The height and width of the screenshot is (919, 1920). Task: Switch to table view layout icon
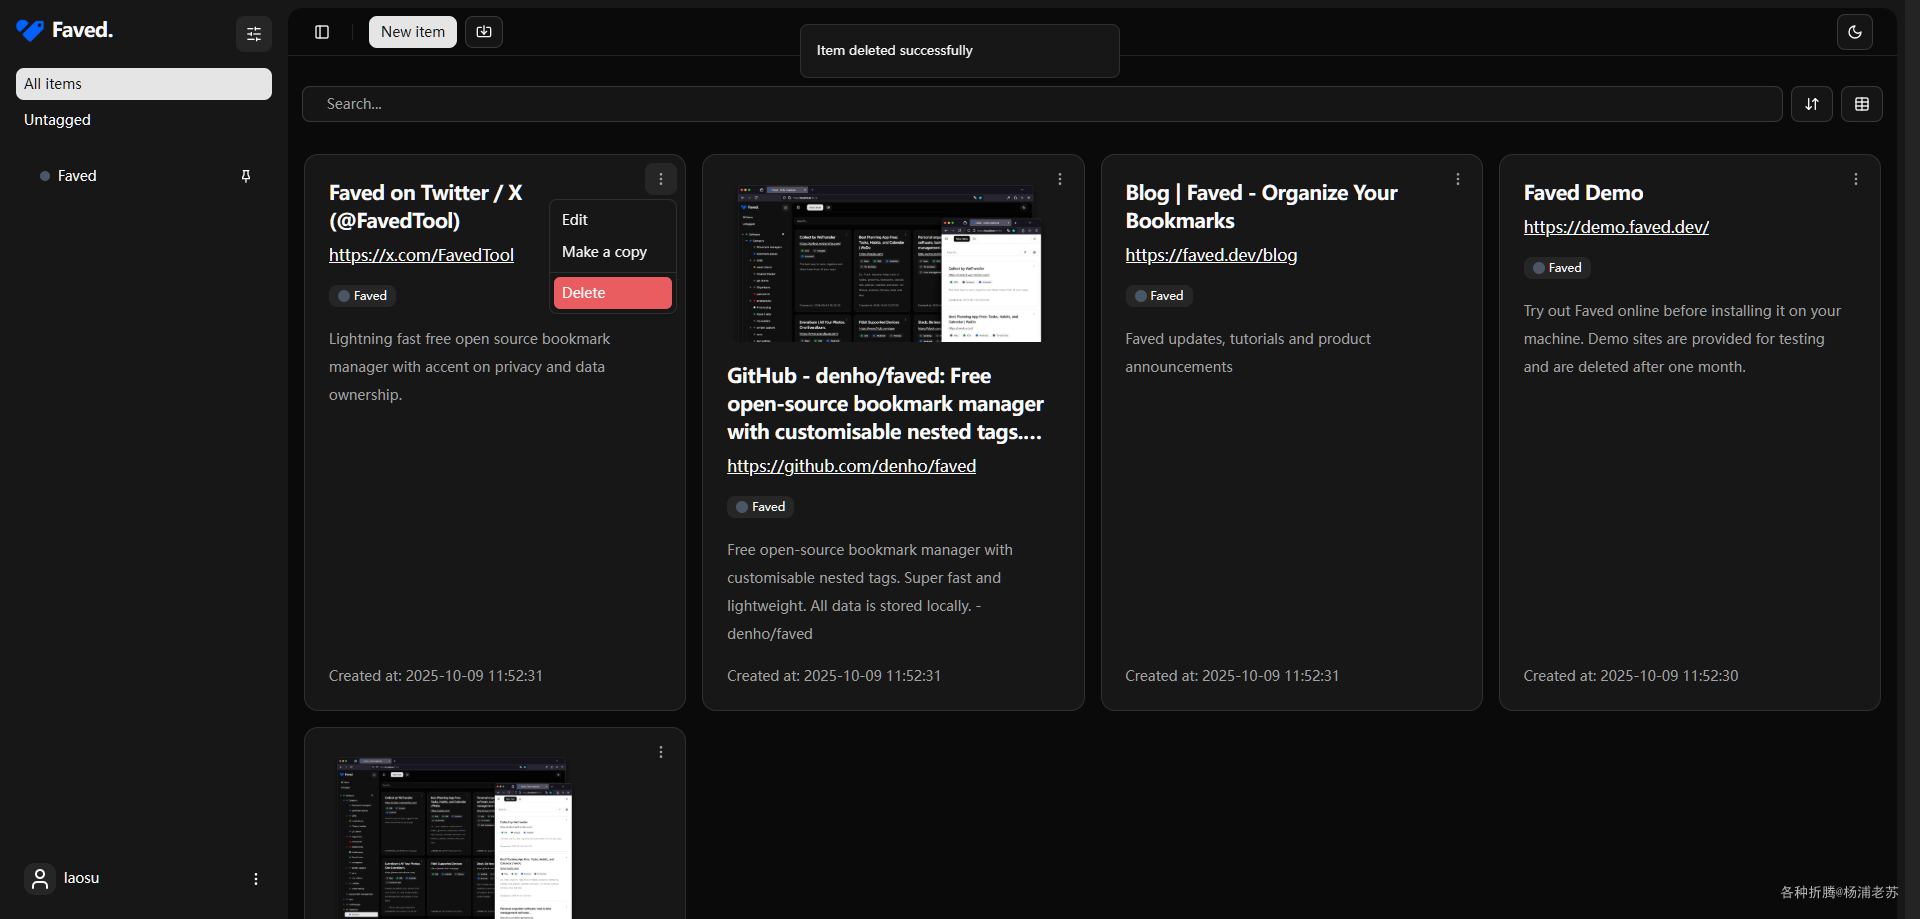pyautogui.click(x=1862, y=104)
